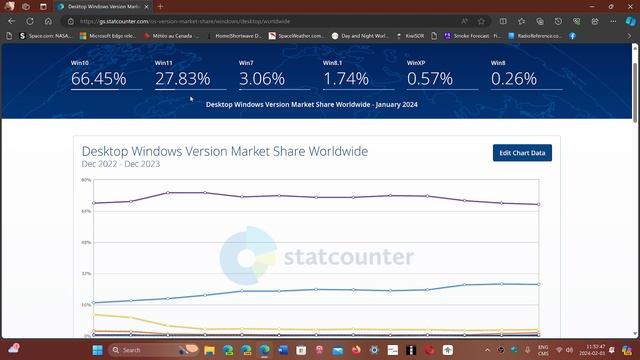Open the workspaces icon in title bar
This screenshot has width=640, height=360.
pos(26,7)
